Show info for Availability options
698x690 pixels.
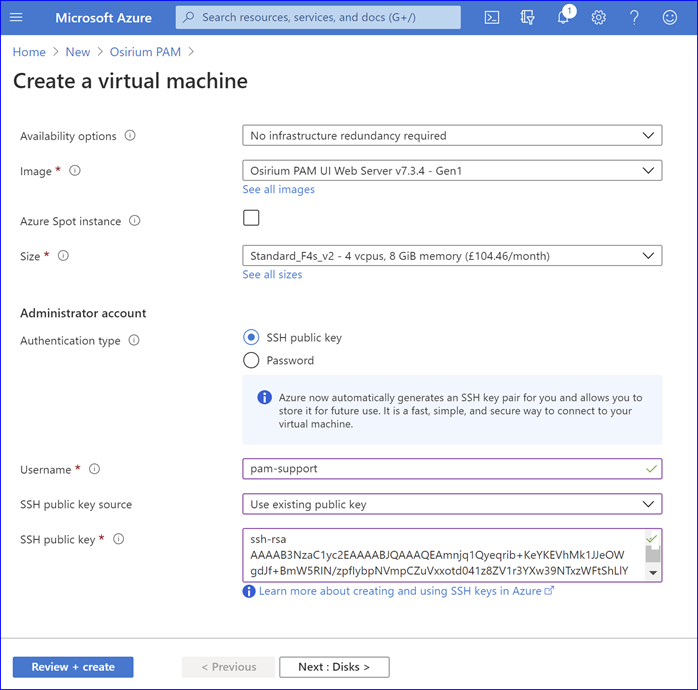[x=130, y=135]
